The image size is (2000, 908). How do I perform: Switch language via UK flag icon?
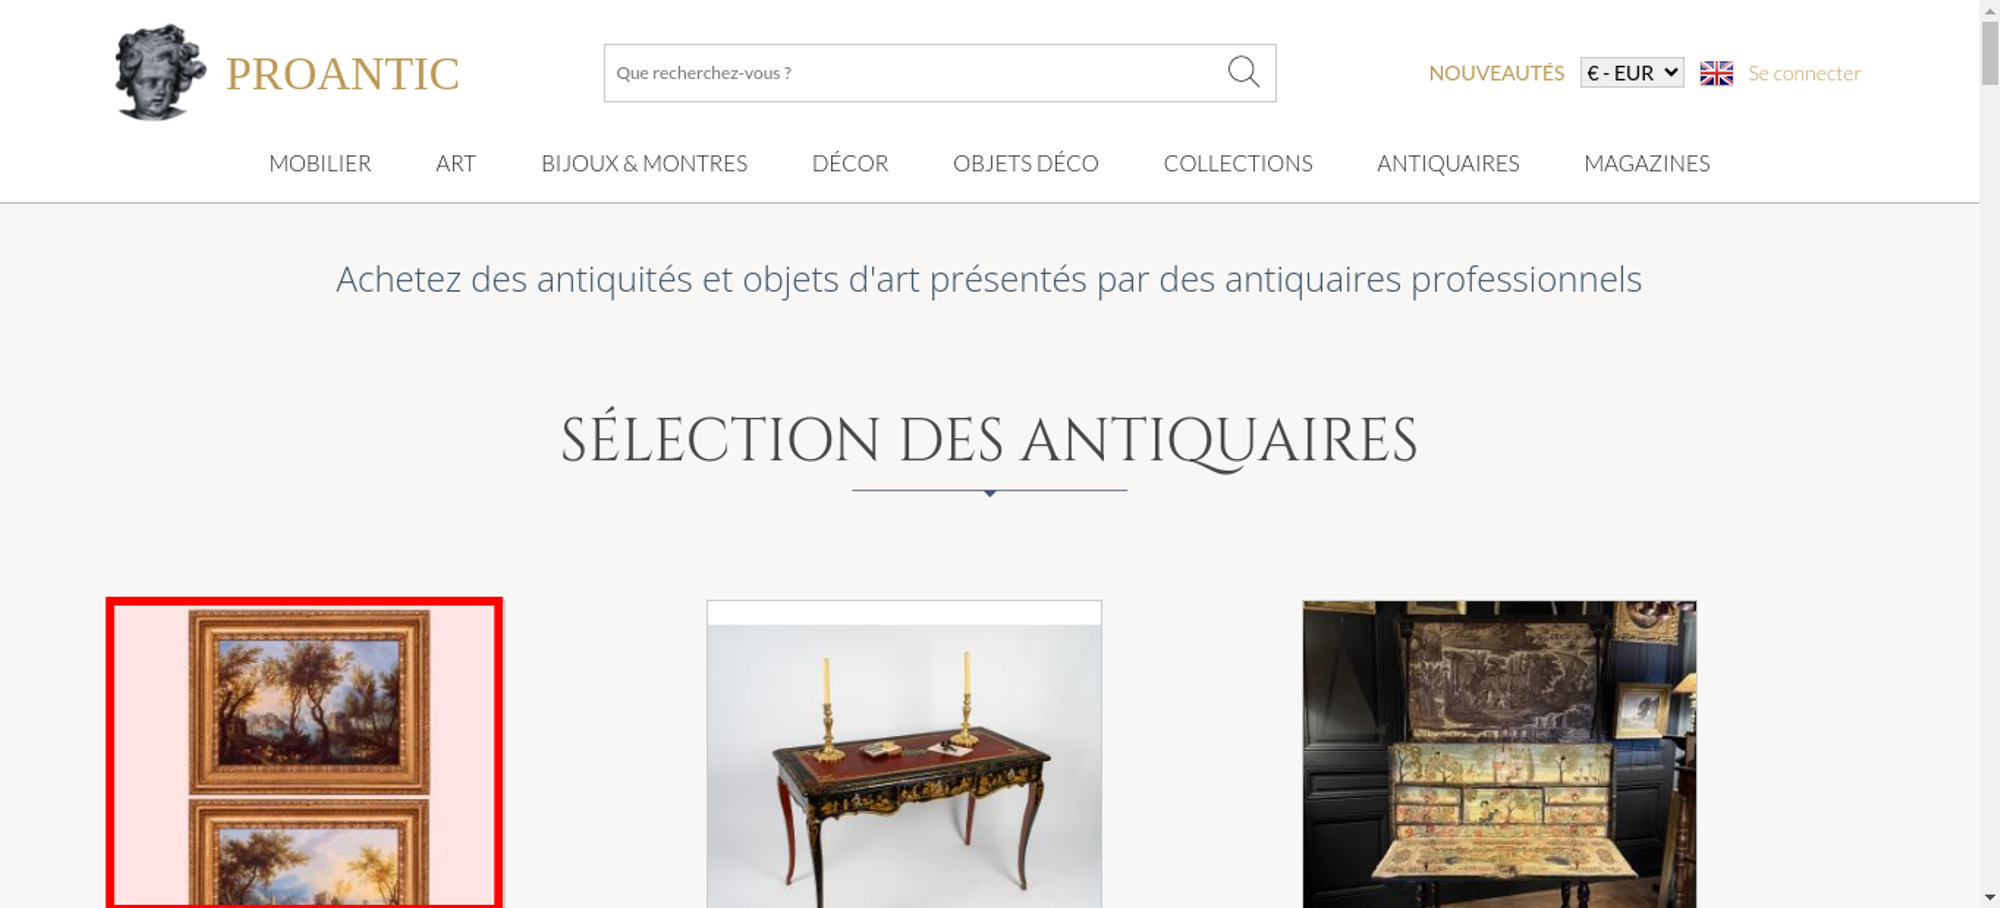pos(1716,73)
